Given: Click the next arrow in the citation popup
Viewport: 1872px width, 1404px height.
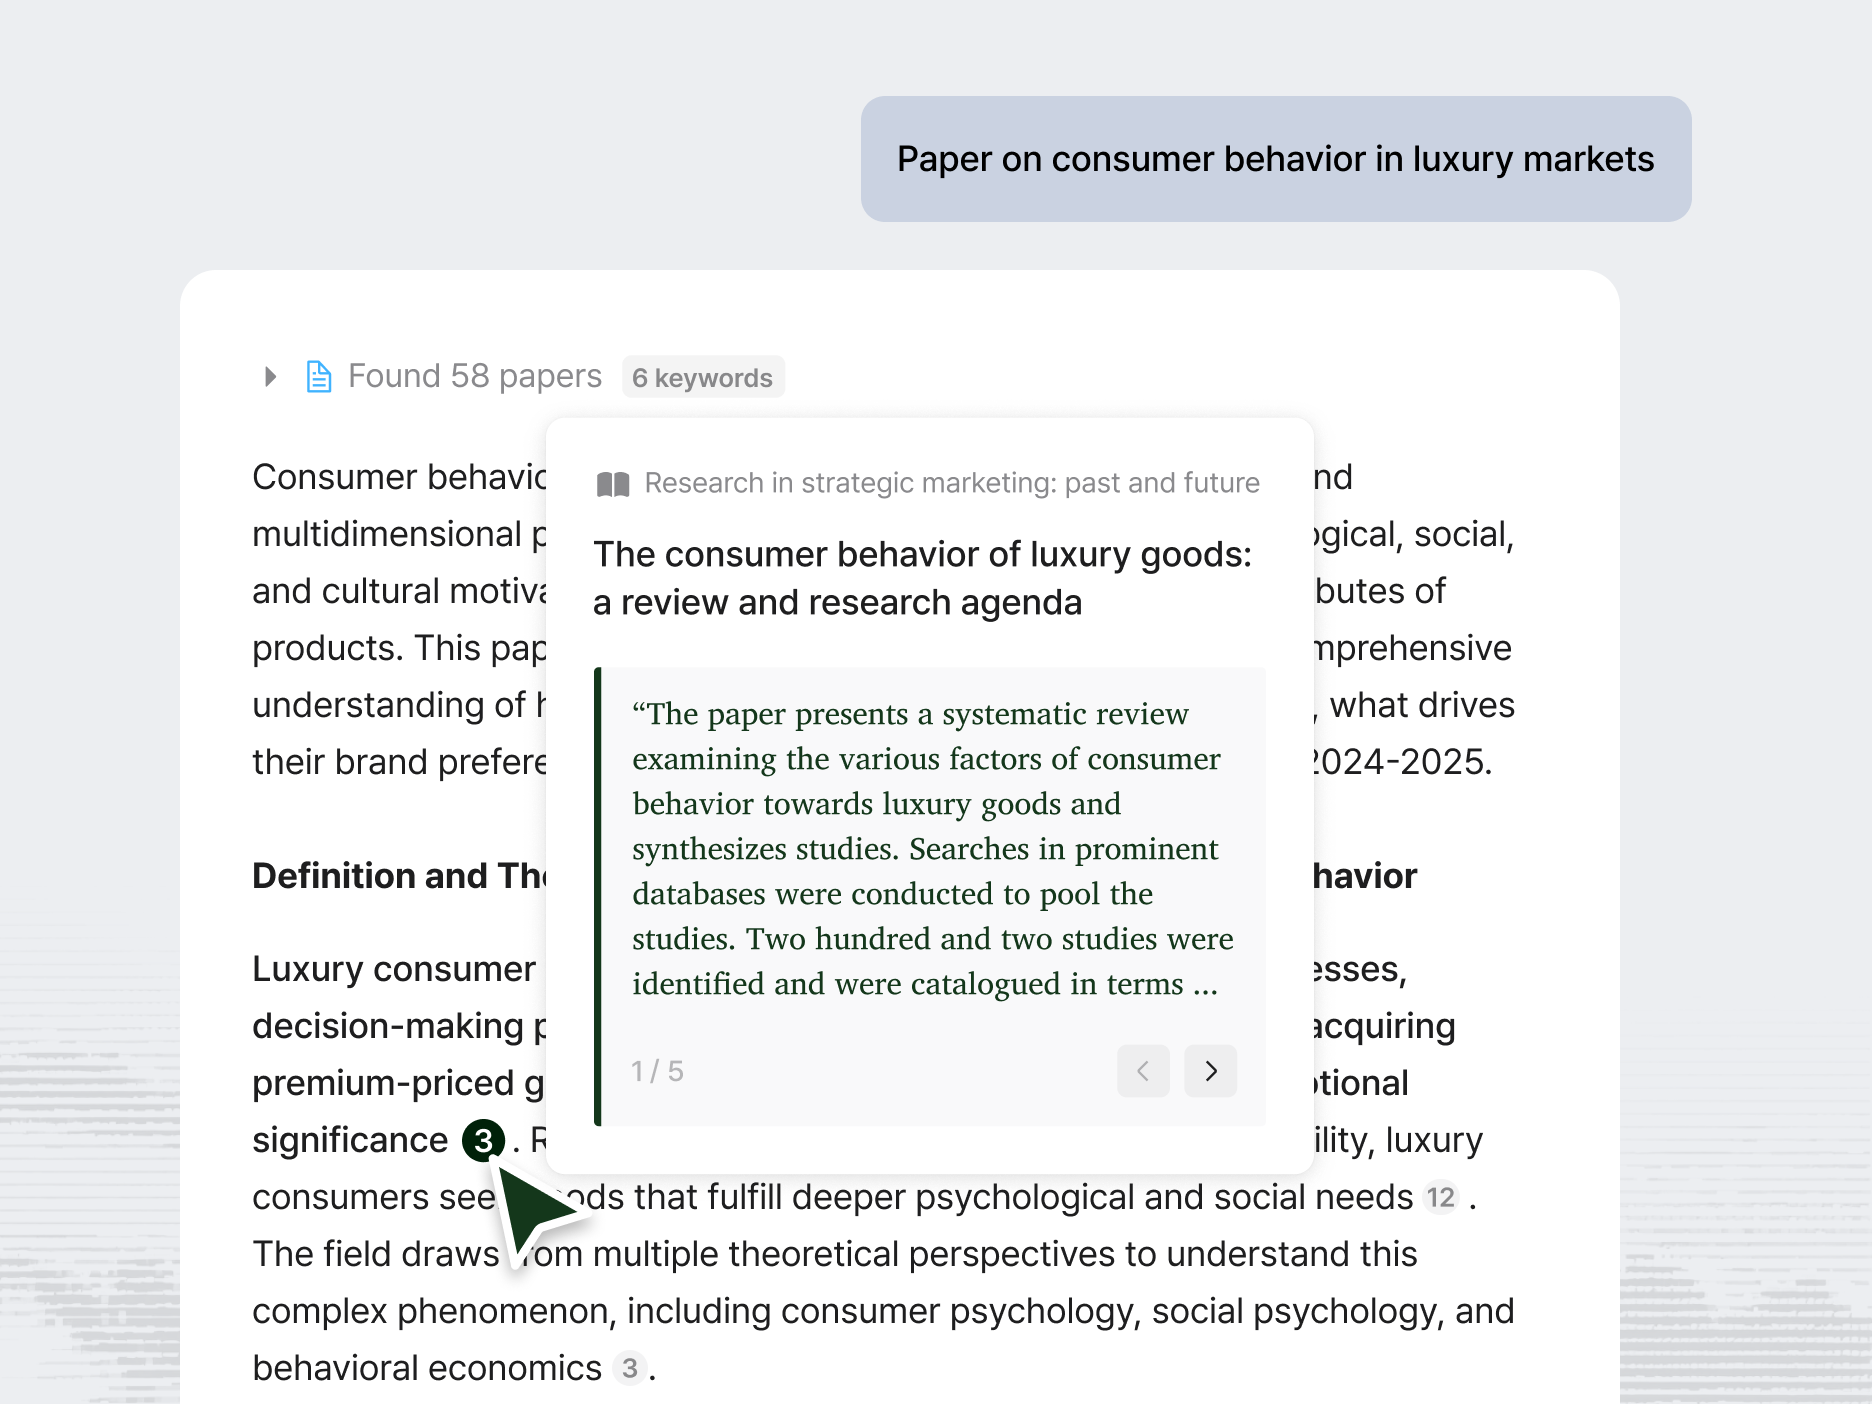Looking at the screenshot, I should click(x=1210, y=1071).
